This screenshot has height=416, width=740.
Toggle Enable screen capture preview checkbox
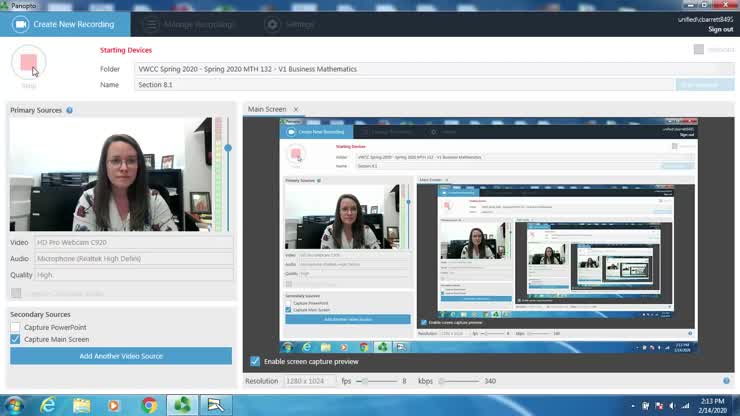click(x=255, y=361)
